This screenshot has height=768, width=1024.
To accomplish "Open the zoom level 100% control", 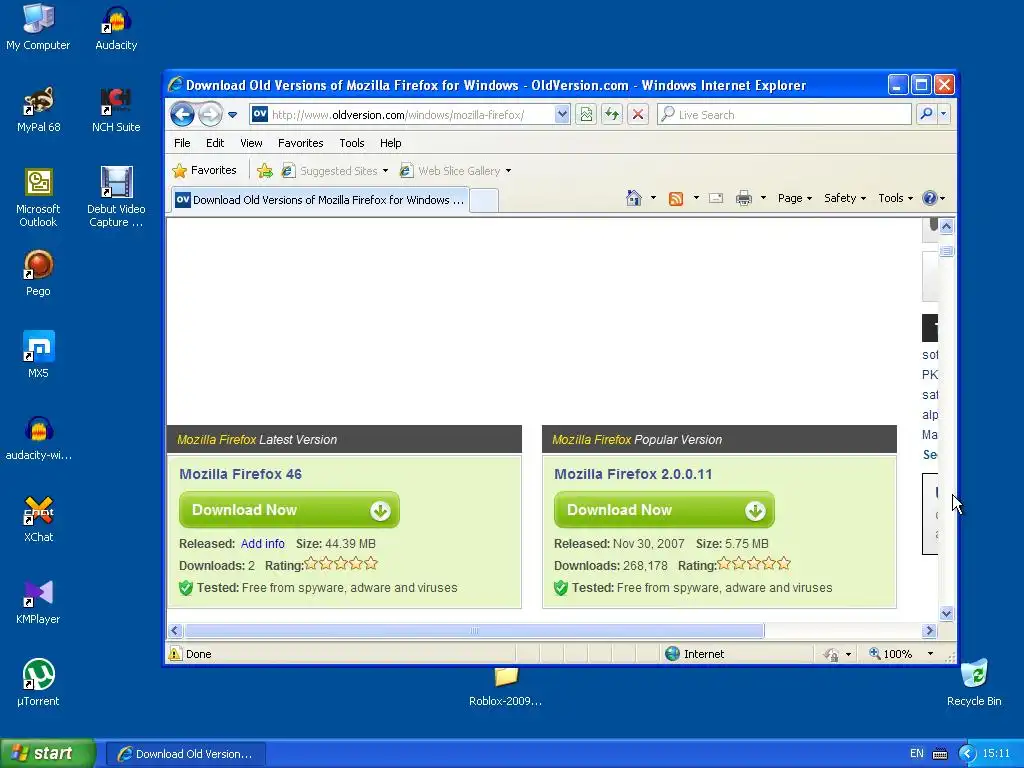I will [901, 654].
